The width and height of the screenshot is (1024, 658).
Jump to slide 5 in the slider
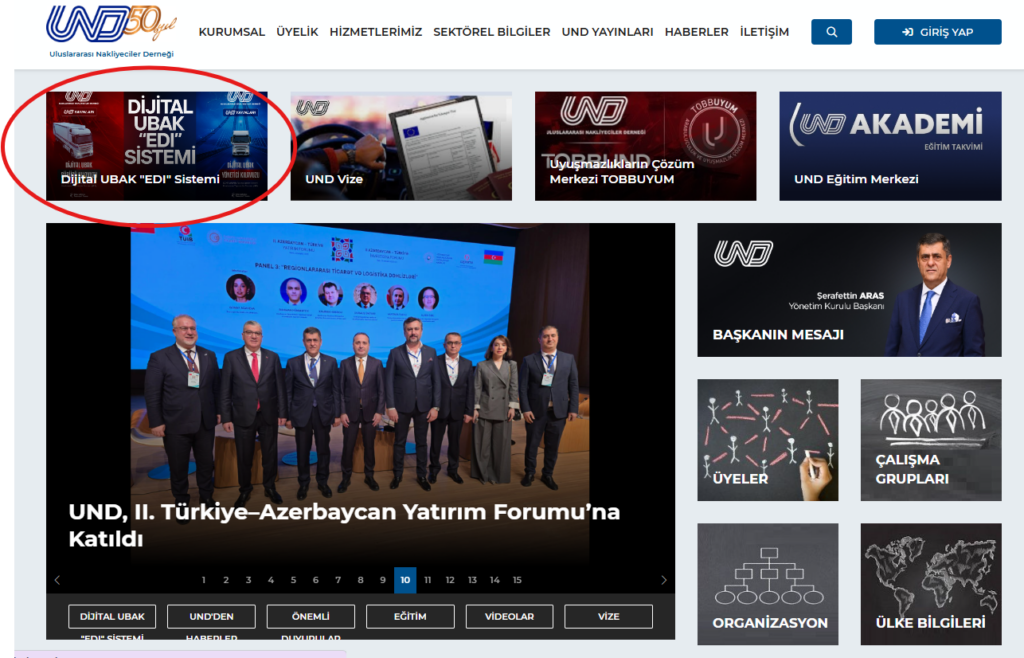293,580
